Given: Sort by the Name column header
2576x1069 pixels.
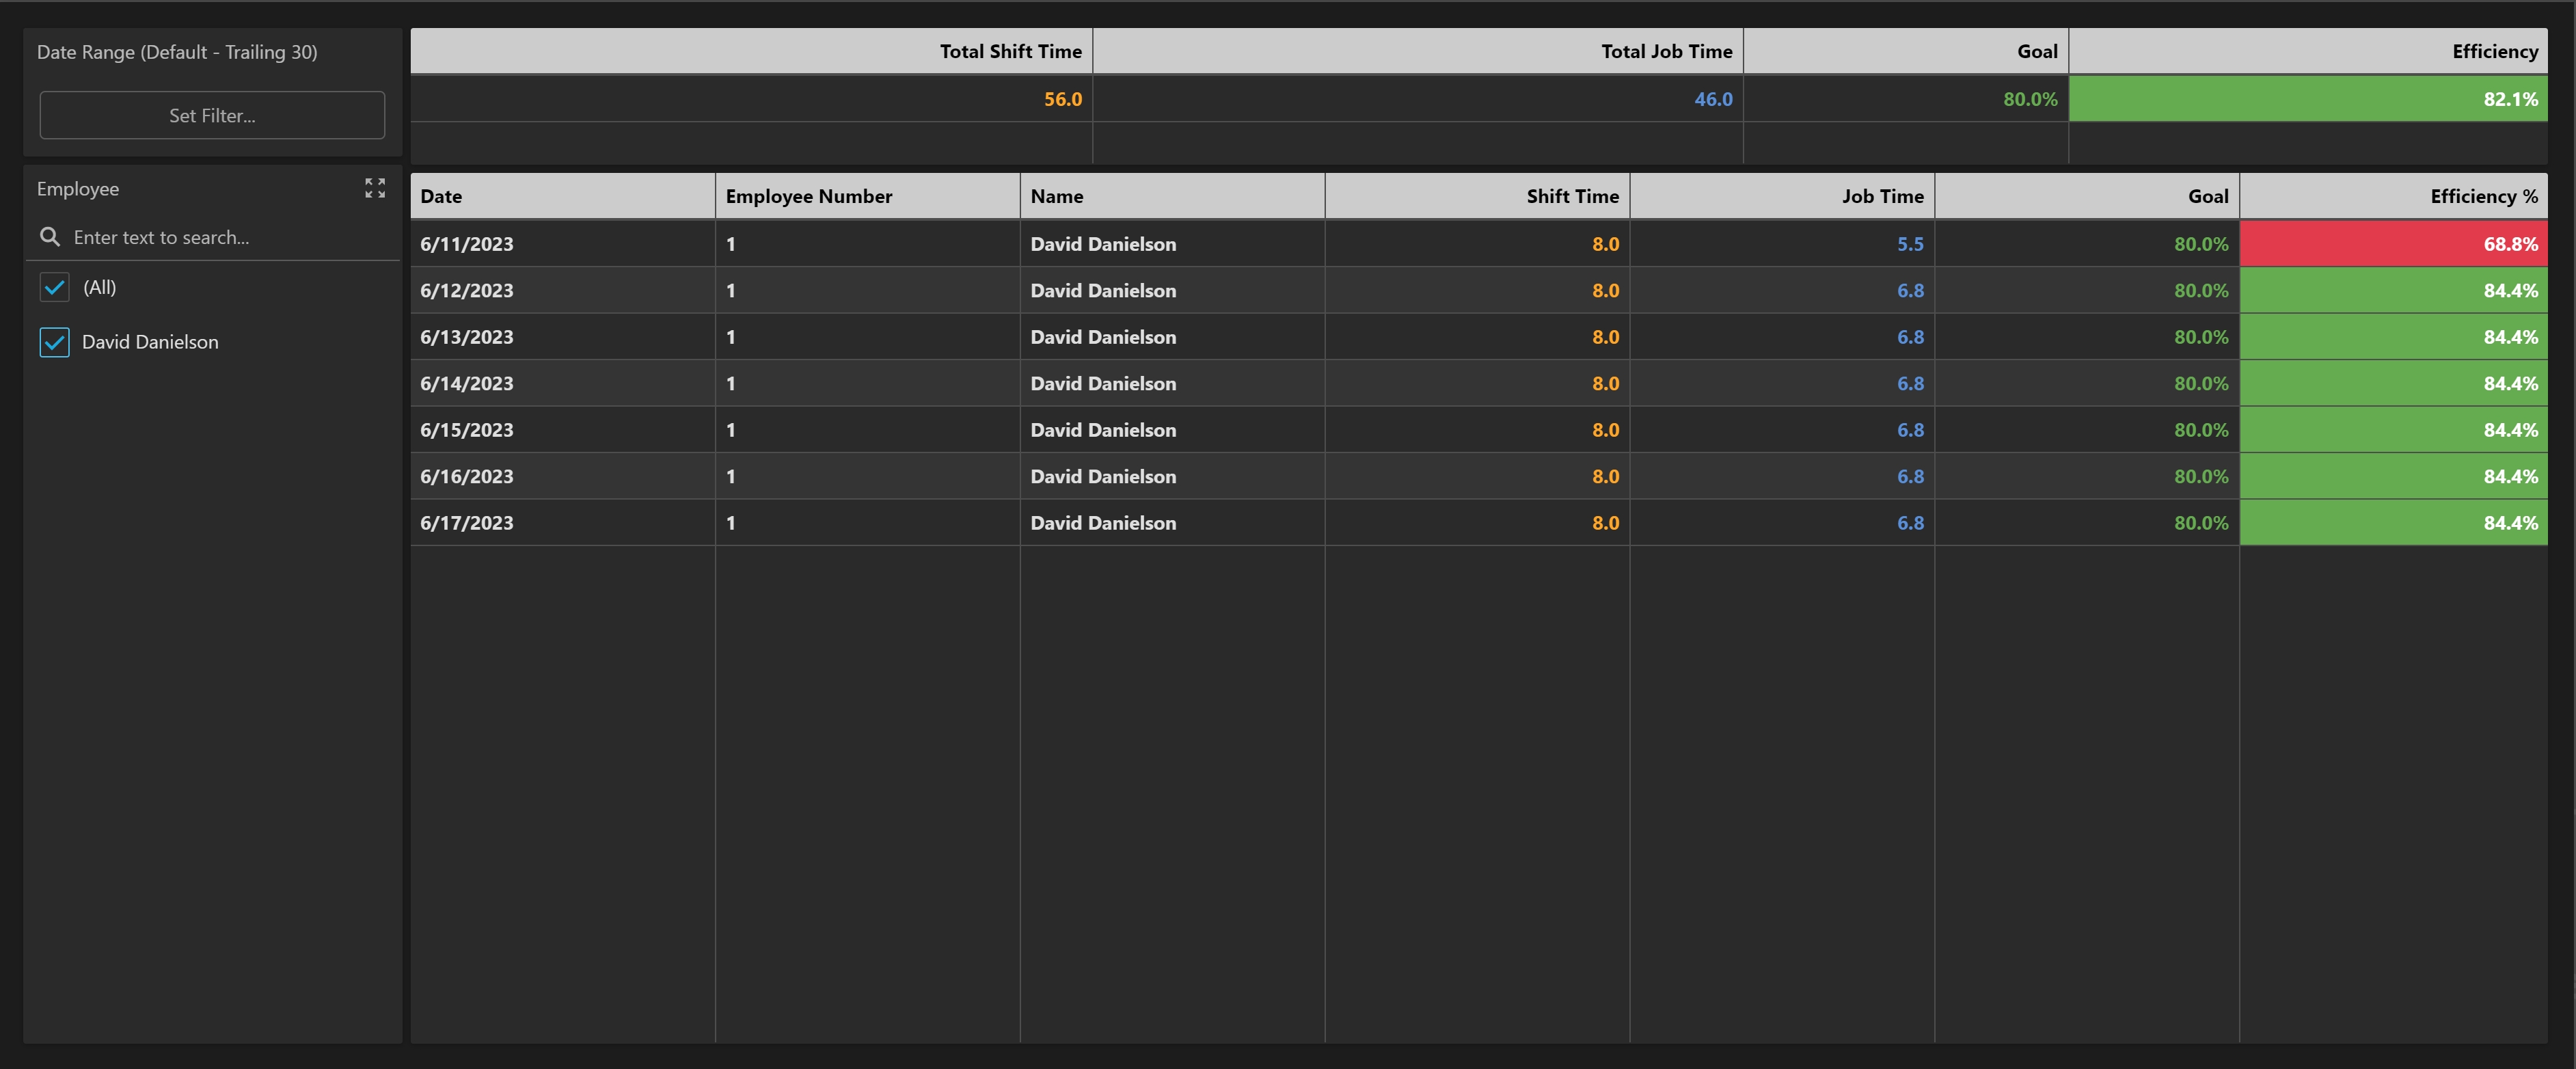Looking at the screenshot, I should click(1171, 196).
